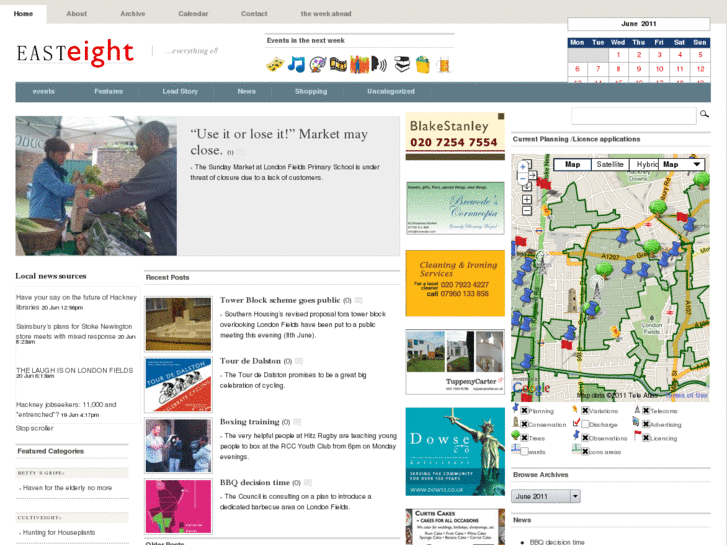
Task: Switch map to Satellite view
Action: (x=610, y=165)
